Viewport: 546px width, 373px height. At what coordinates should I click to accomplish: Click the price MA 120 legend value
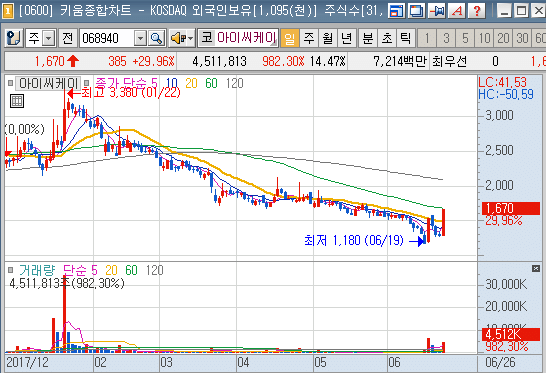234,83
